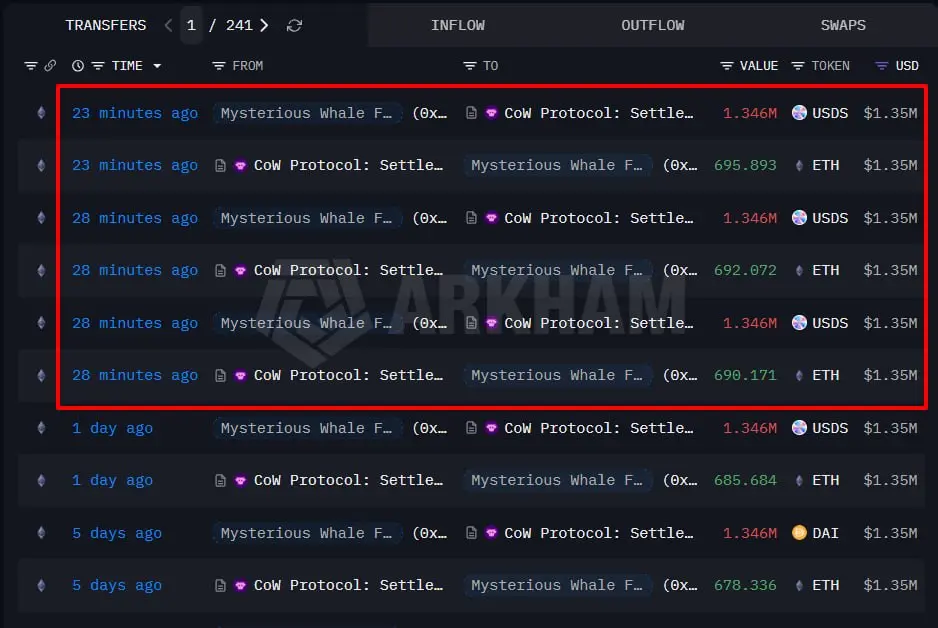Viewport: 938px width, 628px height.
Task: Filter by TO column
Action: (470, 66)
